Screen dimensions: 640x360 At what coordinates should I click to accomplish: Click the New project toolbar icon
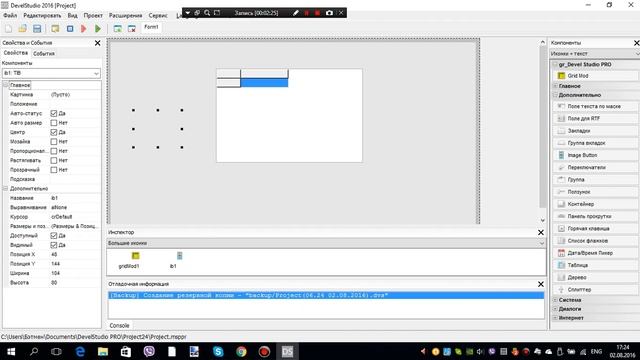coord(9,29)
